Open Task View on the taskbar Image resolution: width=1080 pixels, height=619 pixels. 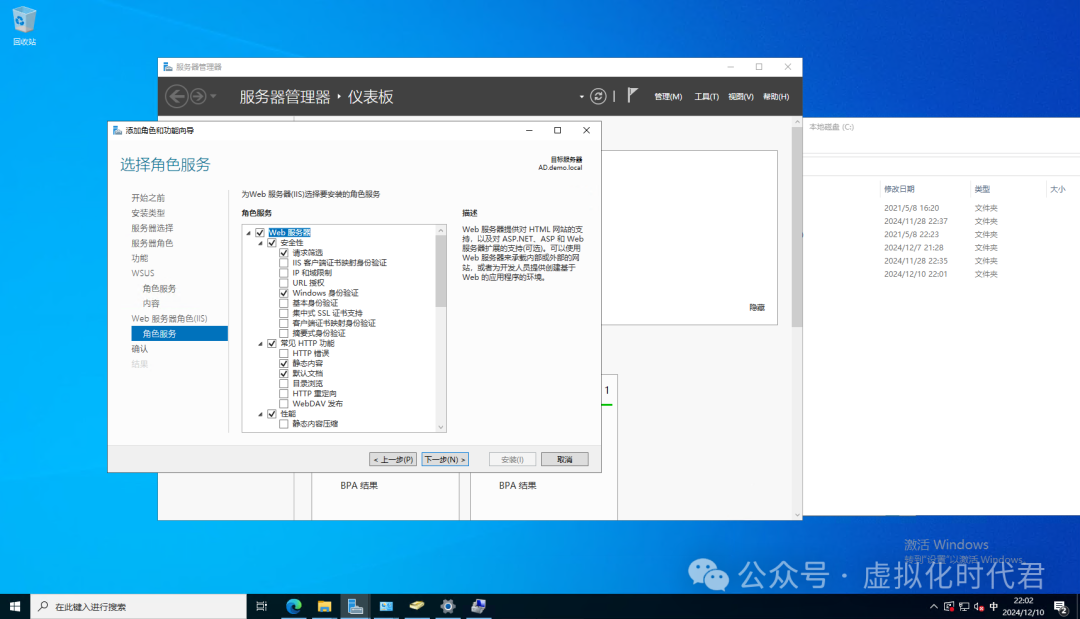(x=262, y=607)
